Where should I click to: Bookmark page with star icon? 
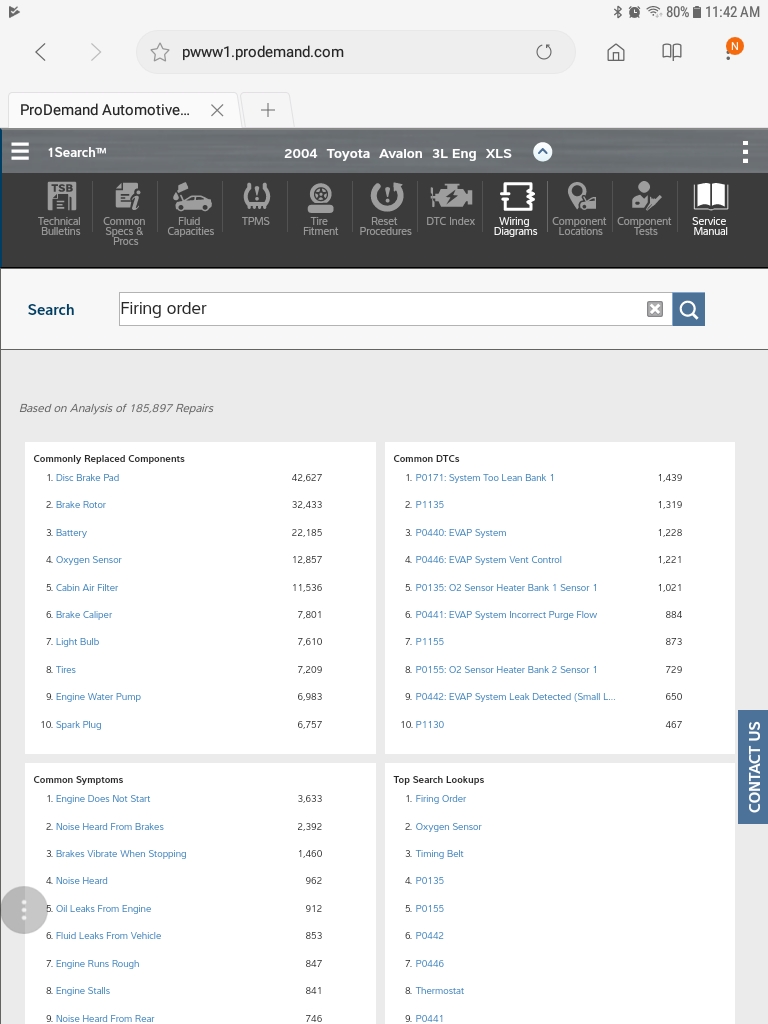pyautogui.click(x=160, y=52)
